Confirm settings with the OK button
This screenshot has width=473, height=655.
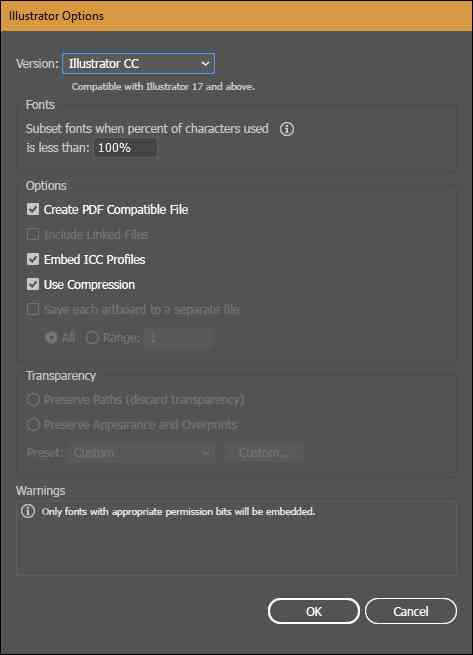(313, 611)
